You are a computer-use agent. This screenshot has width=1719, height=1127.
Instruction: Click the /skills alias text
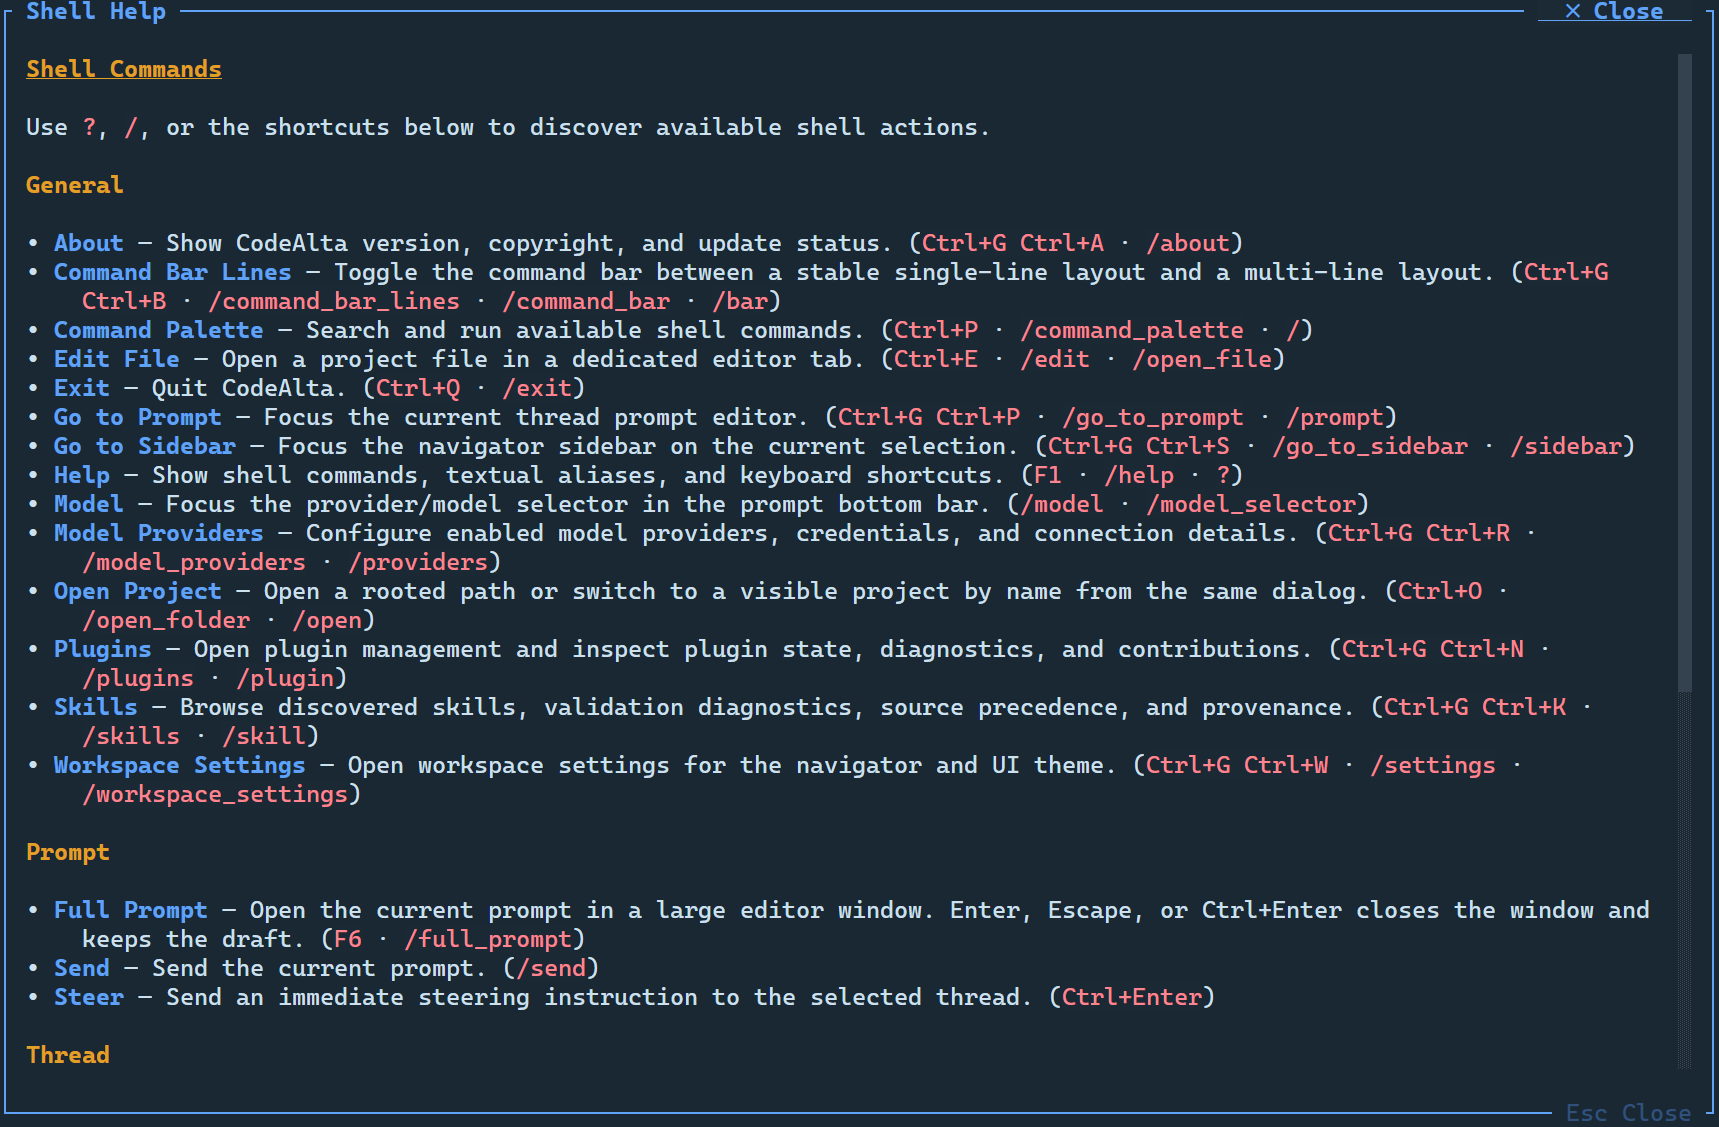click(x=131, y=736)
